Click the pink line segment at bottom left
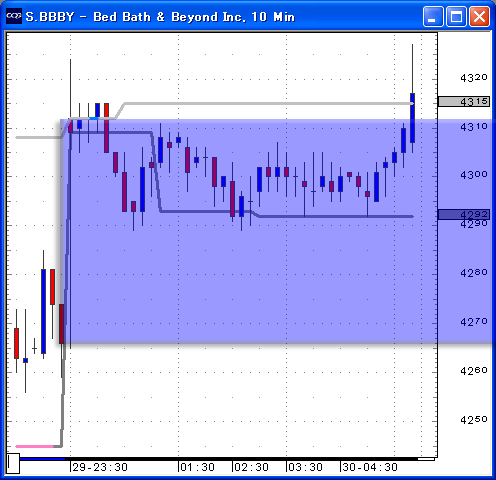The image size is (496, 480). pos(34,446)
